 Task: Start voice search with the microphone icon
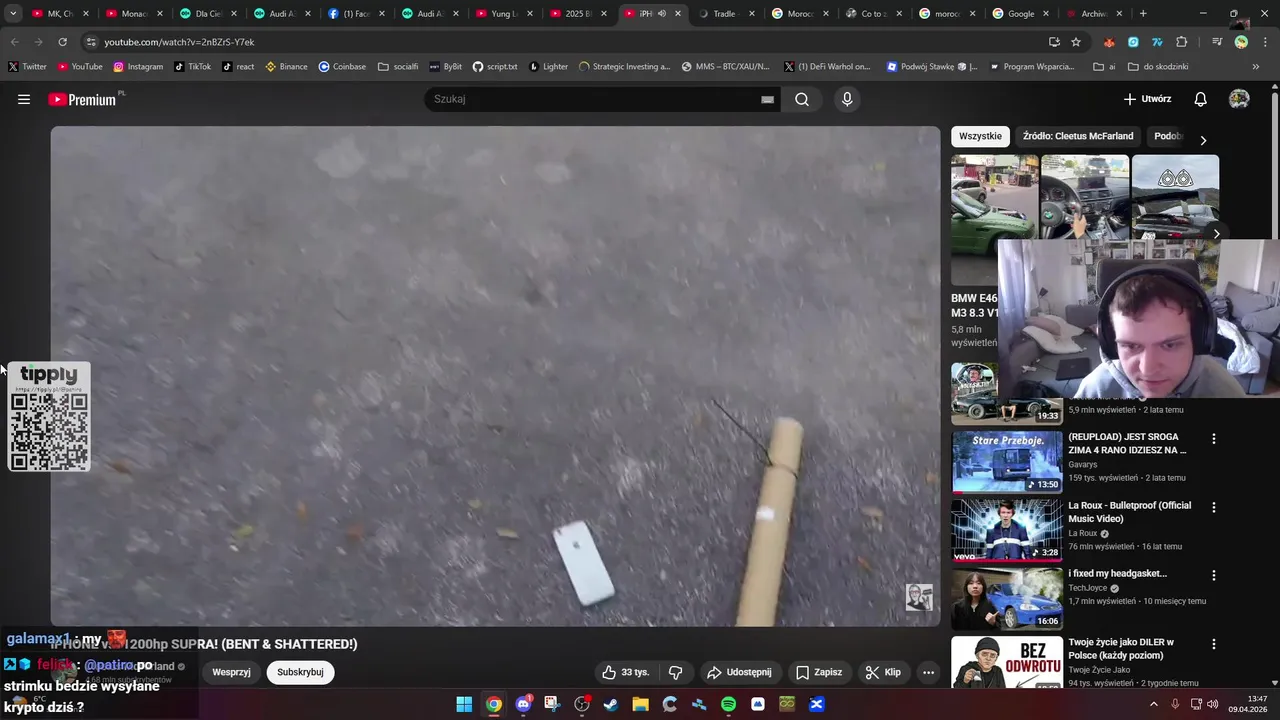pos(847,99)
